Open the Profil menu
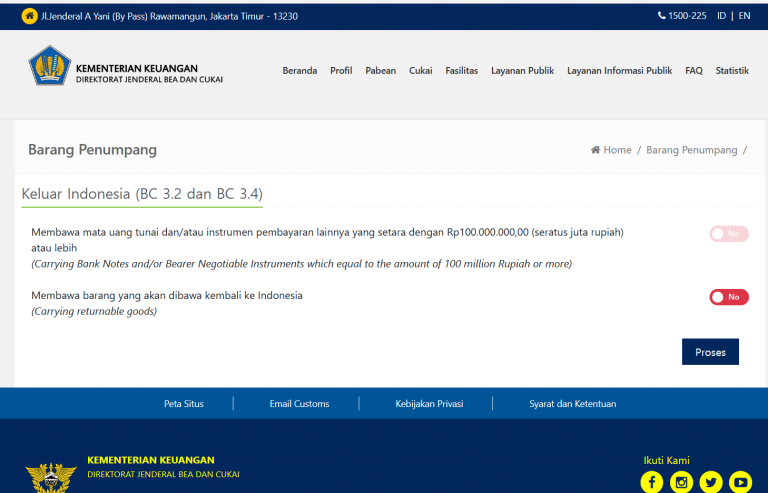 pos(341,71)
